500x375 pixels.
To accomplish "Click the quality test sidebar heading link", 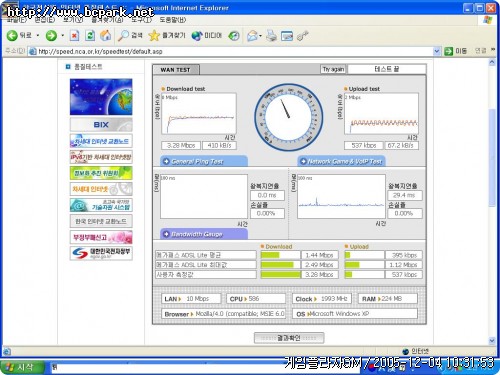I will [88, 67].
